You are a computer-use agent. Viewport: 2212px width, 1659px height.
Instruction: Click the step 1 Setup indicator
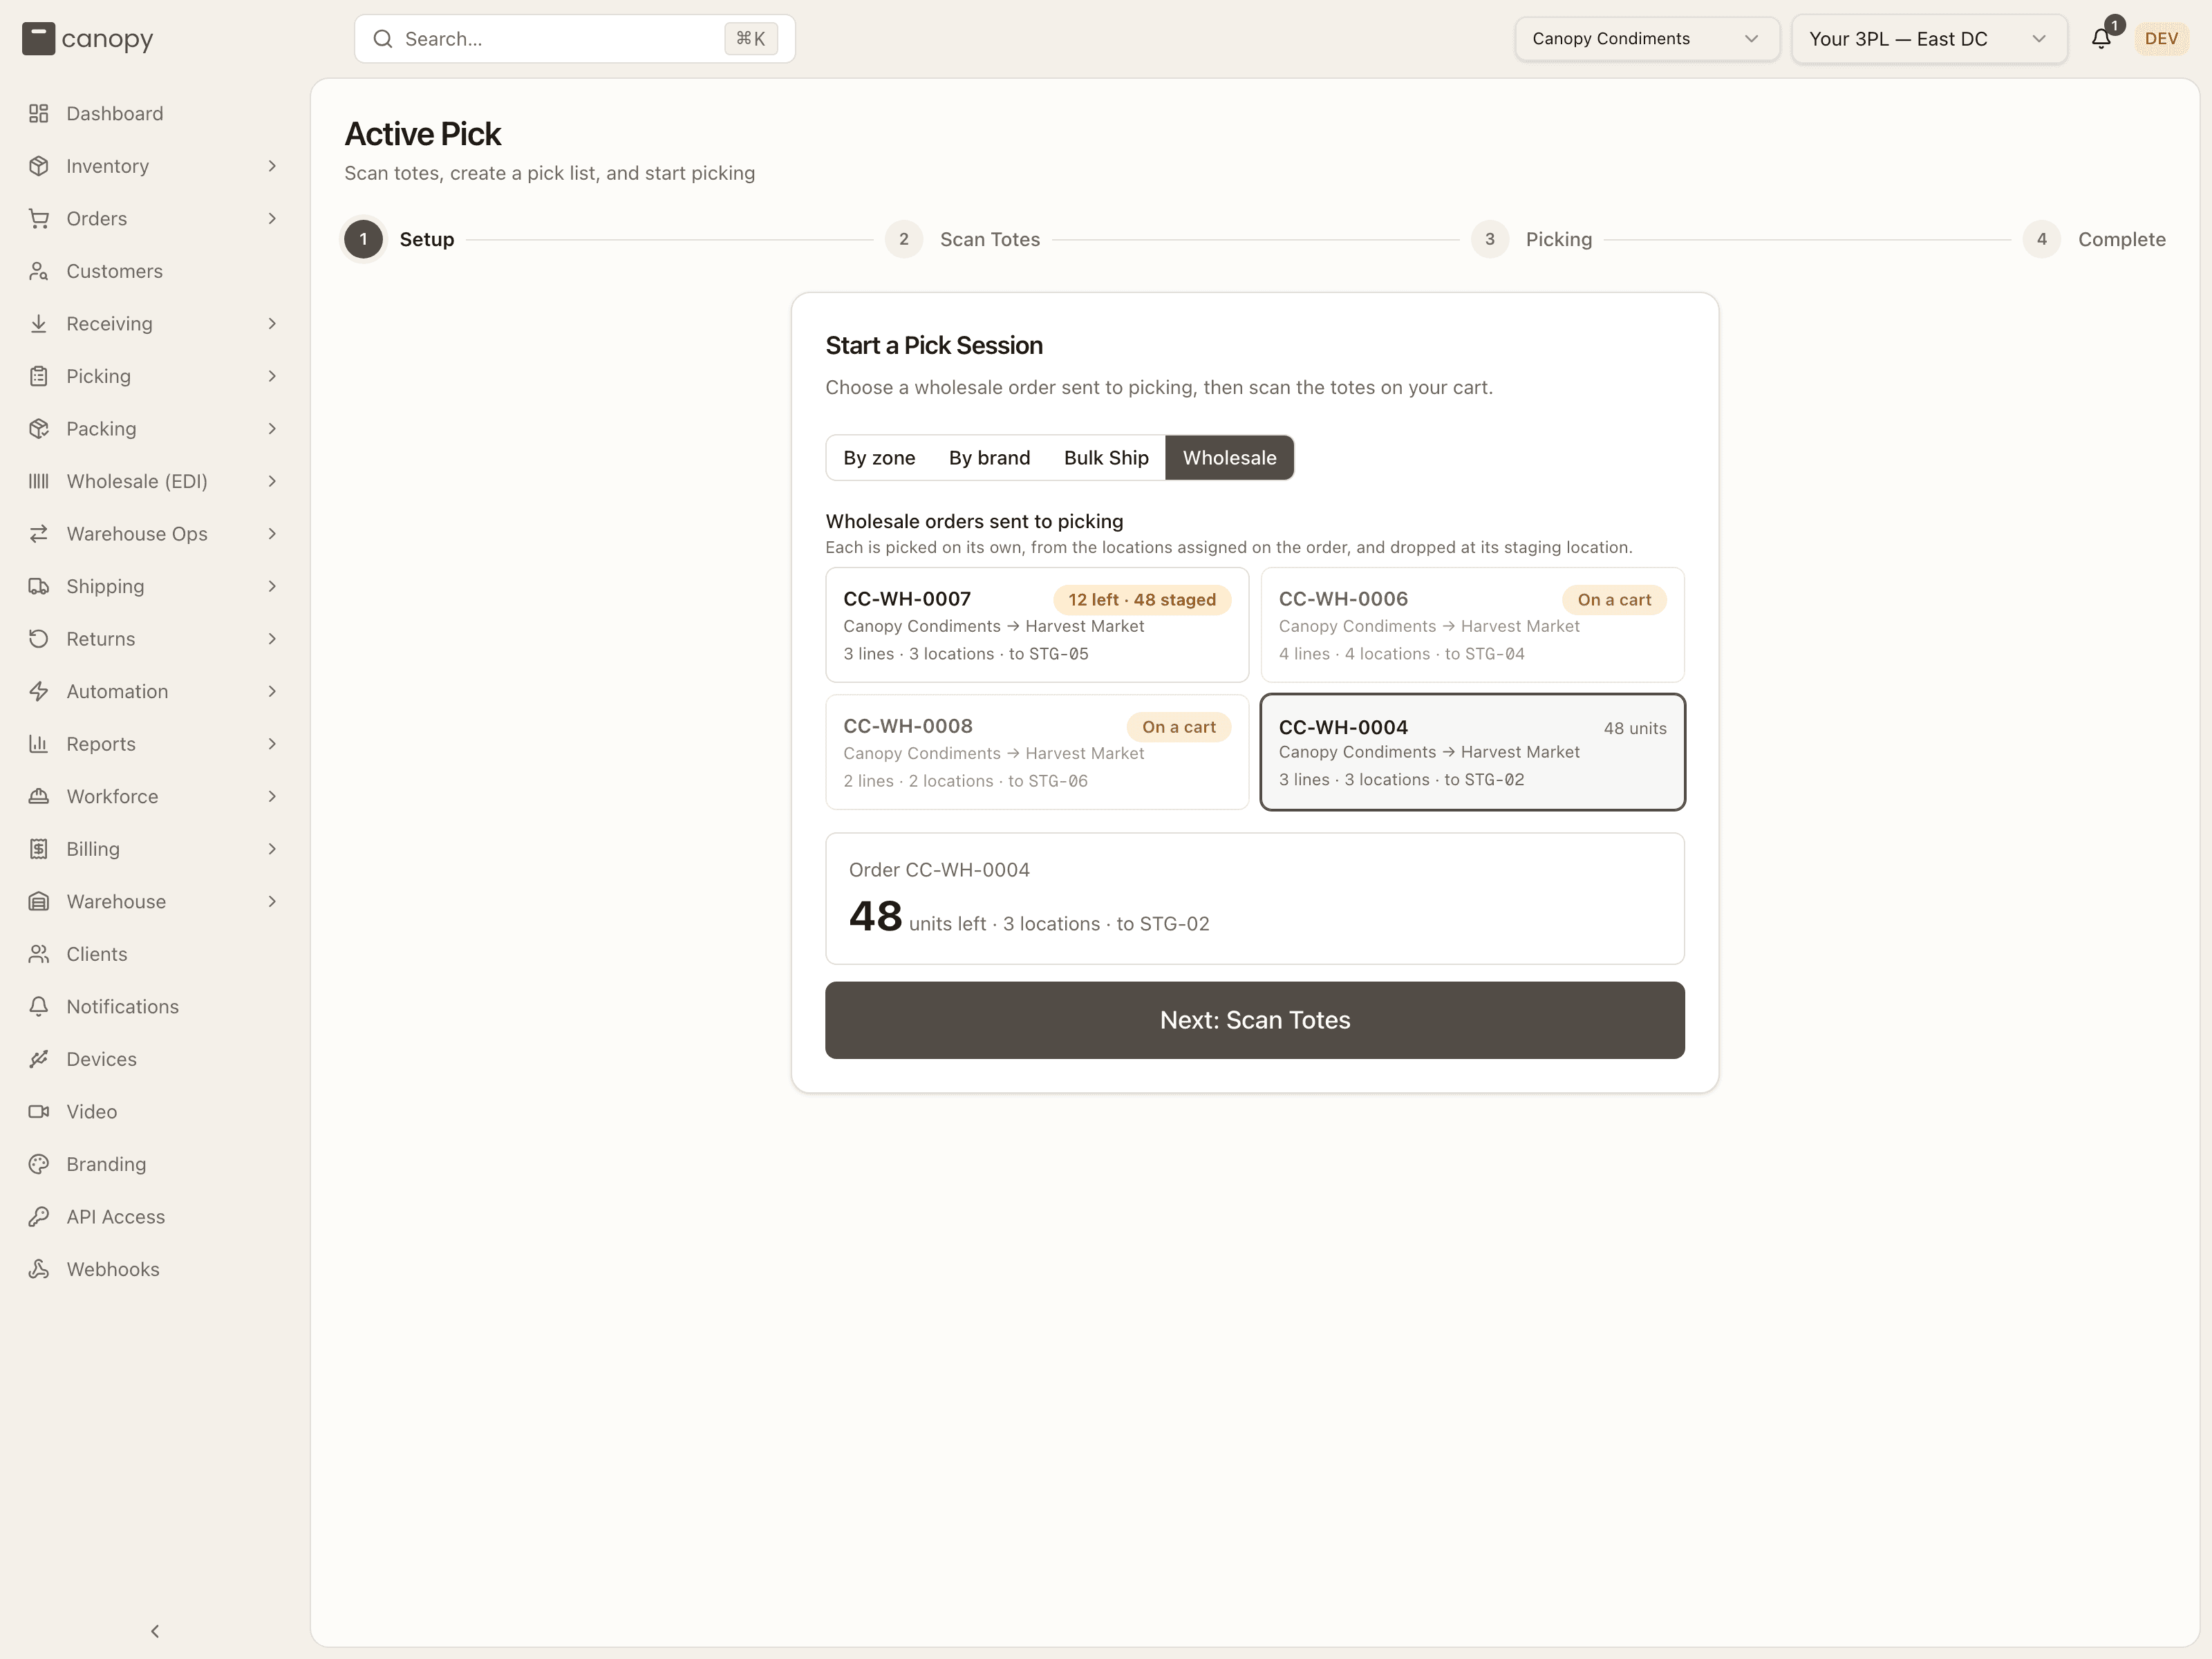pos(399,240)
